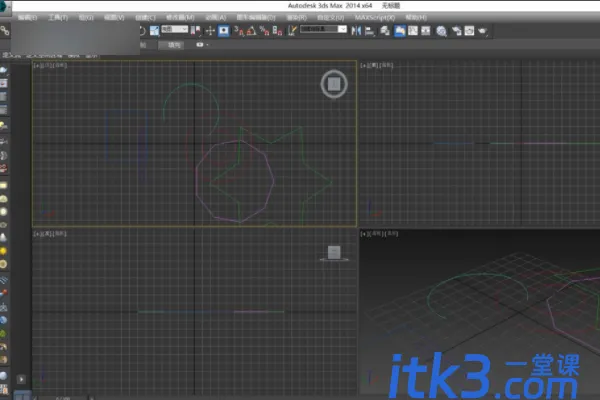Screen dimensions: 600x400
Task: Open the Layer Manager
Action: [x=385, y=31]
